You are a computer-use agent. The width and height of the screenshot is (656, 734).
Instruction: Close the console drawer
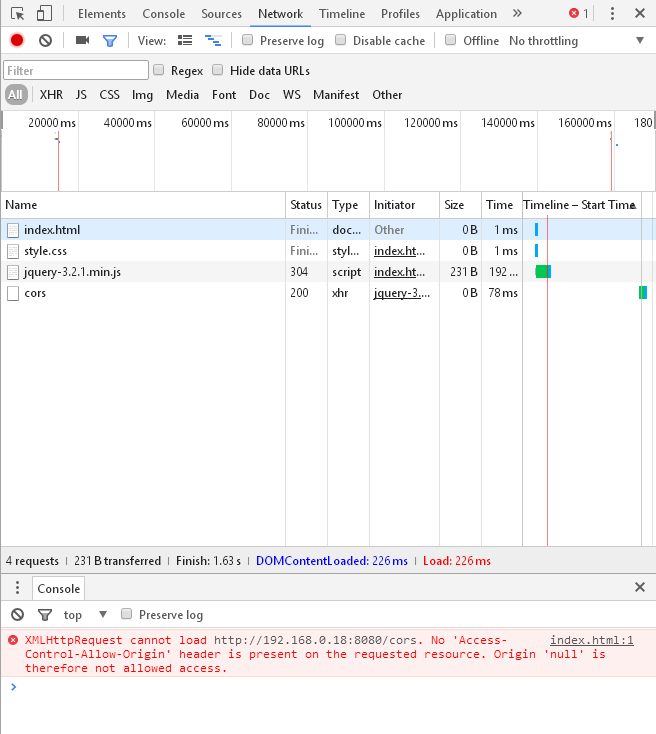[640, 587]
